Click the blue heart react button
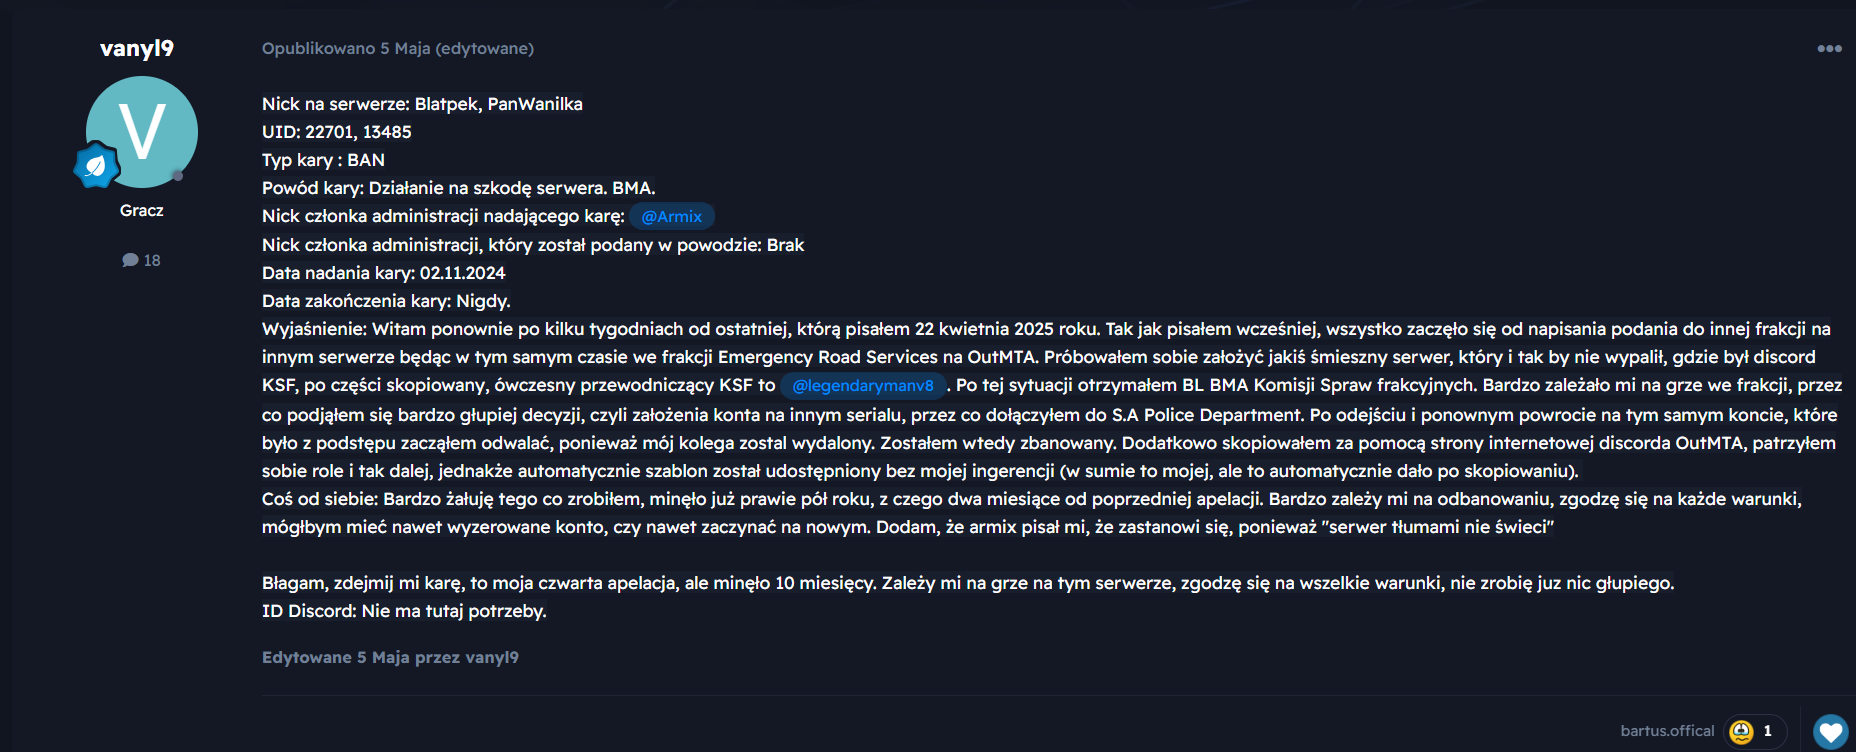Image resolution: width=1856 pixels, height=752 pixels. point(1831,732)
